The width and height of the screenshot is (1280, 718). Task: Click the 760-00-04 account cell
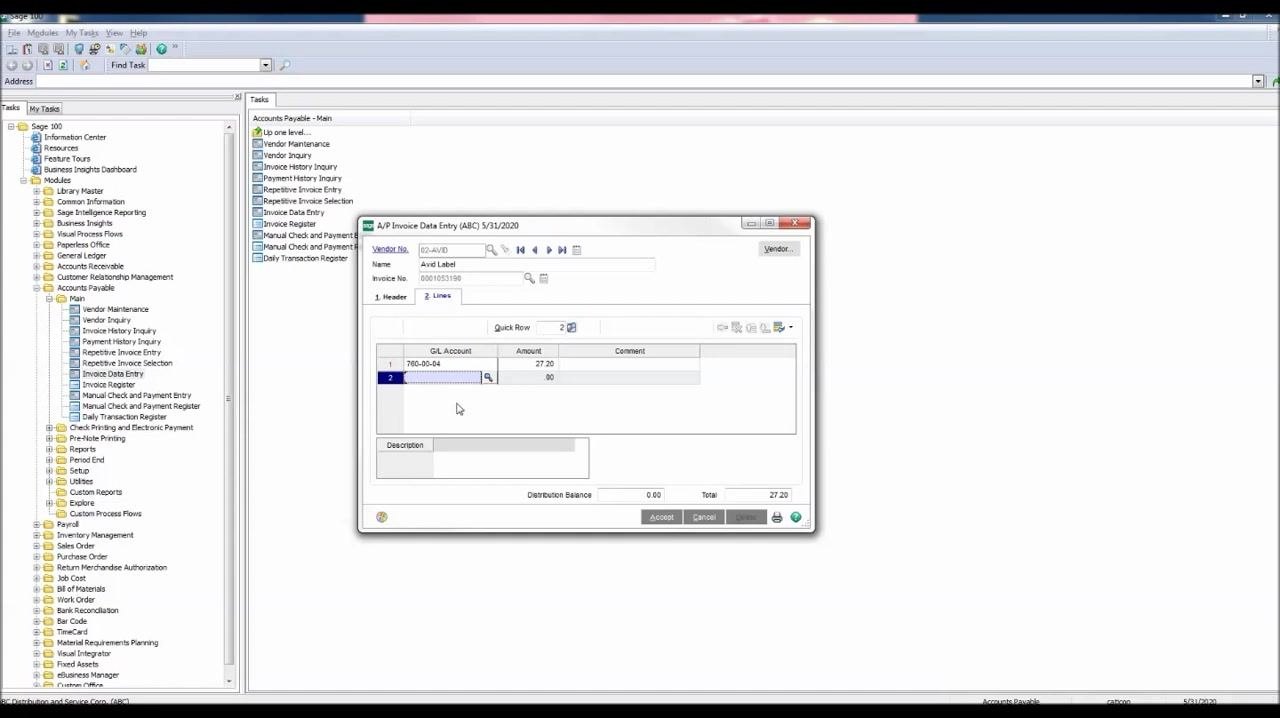coord(450,364)
